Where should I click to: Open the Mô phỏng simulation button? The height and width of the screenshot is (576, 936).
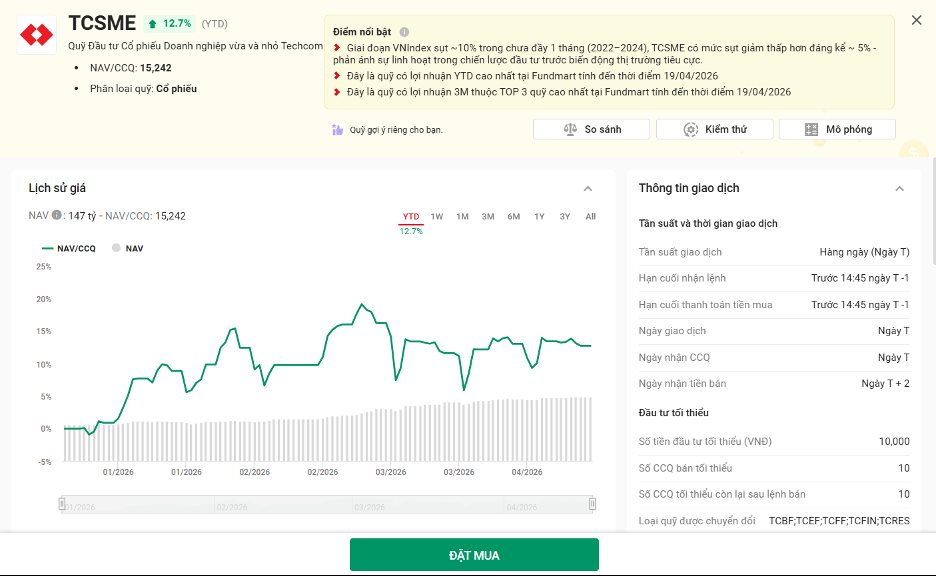coord(836,130)
